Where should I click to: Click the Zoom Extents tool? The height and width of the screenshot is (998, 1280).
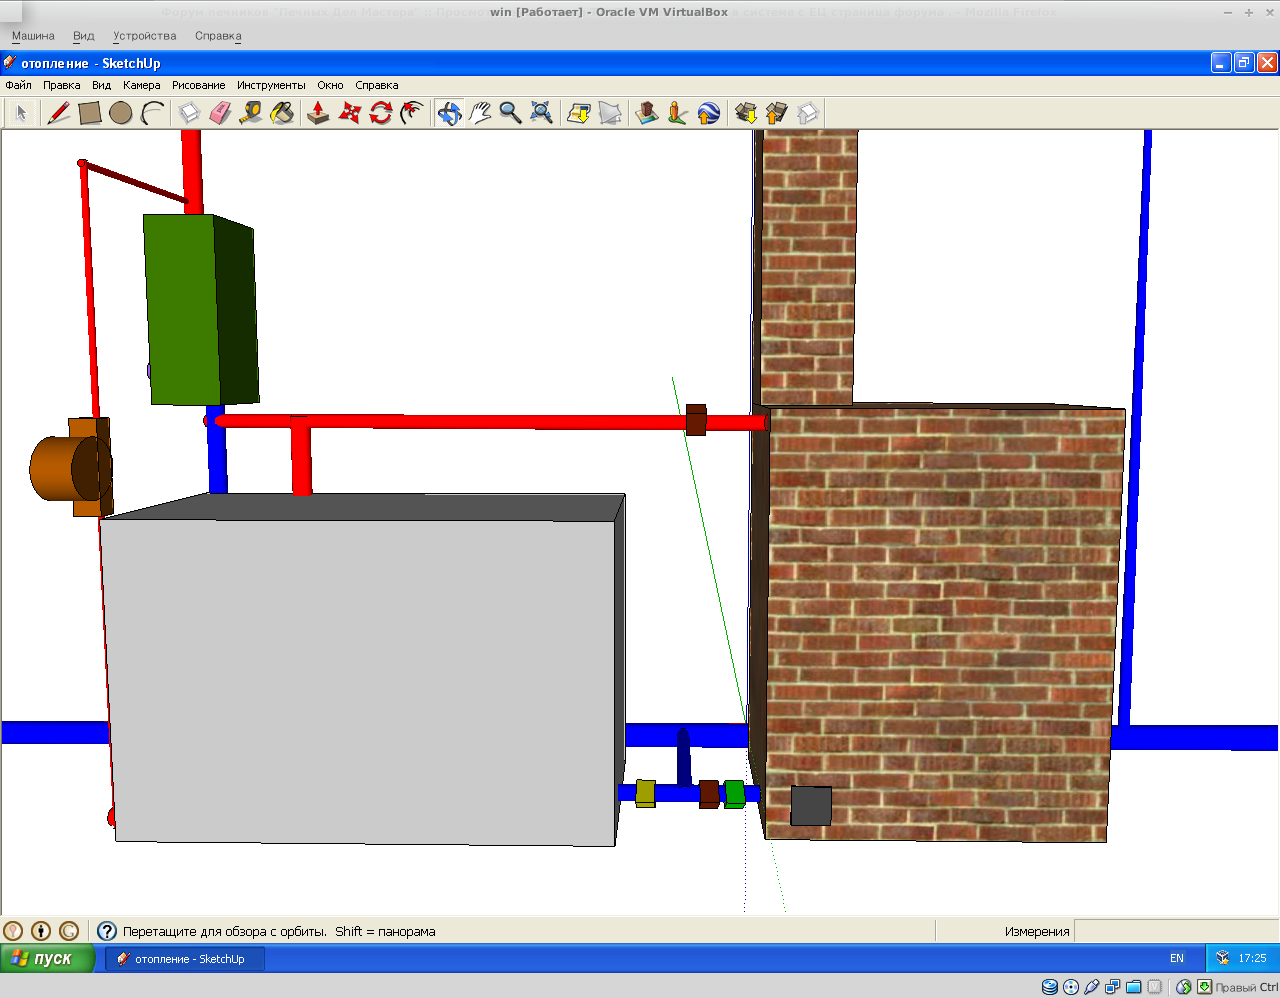(541, 113)
